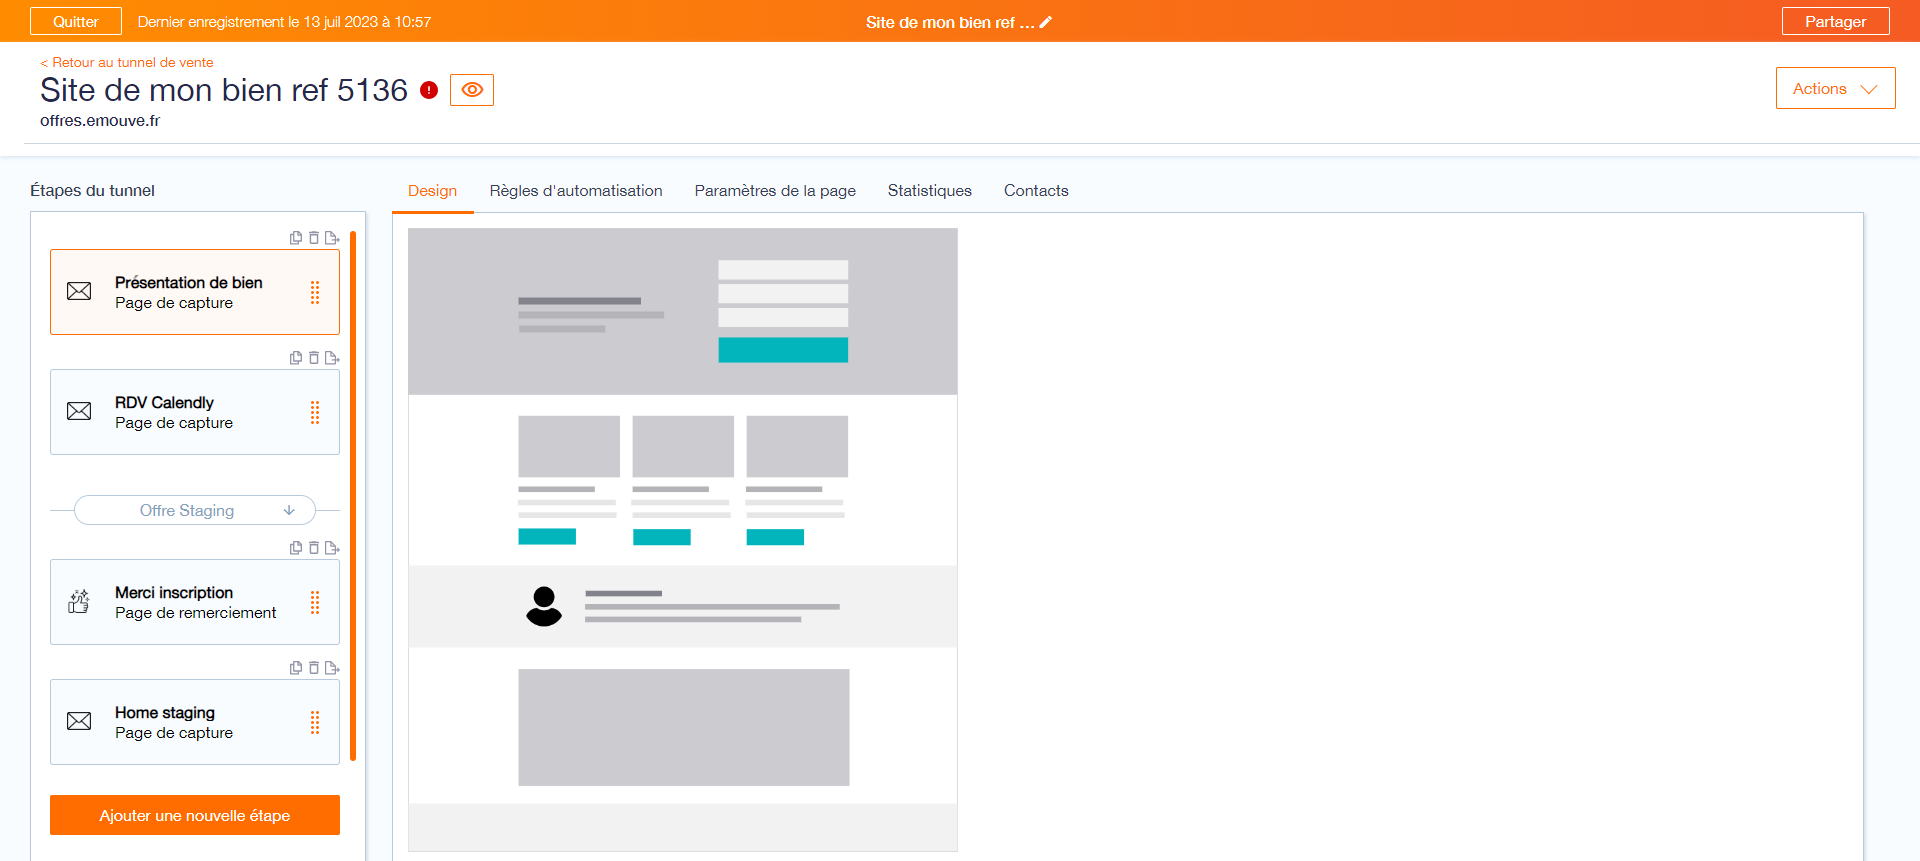Image resolution: width=1920 pixels, height=861 pixels.
Task: Click the red status indicator near title
Action: tap(429, 90)
